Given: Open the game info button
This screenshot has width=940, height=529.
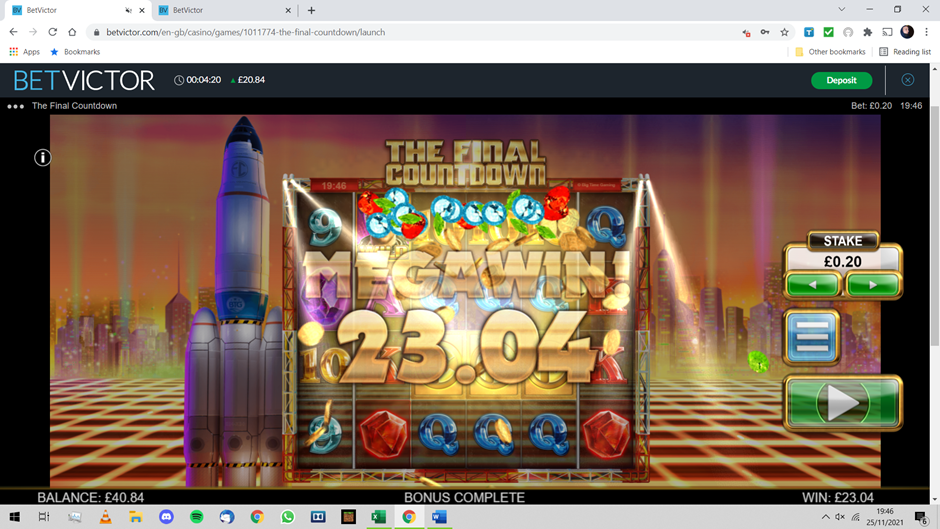Looking at the screenshot, I should 42,158.
